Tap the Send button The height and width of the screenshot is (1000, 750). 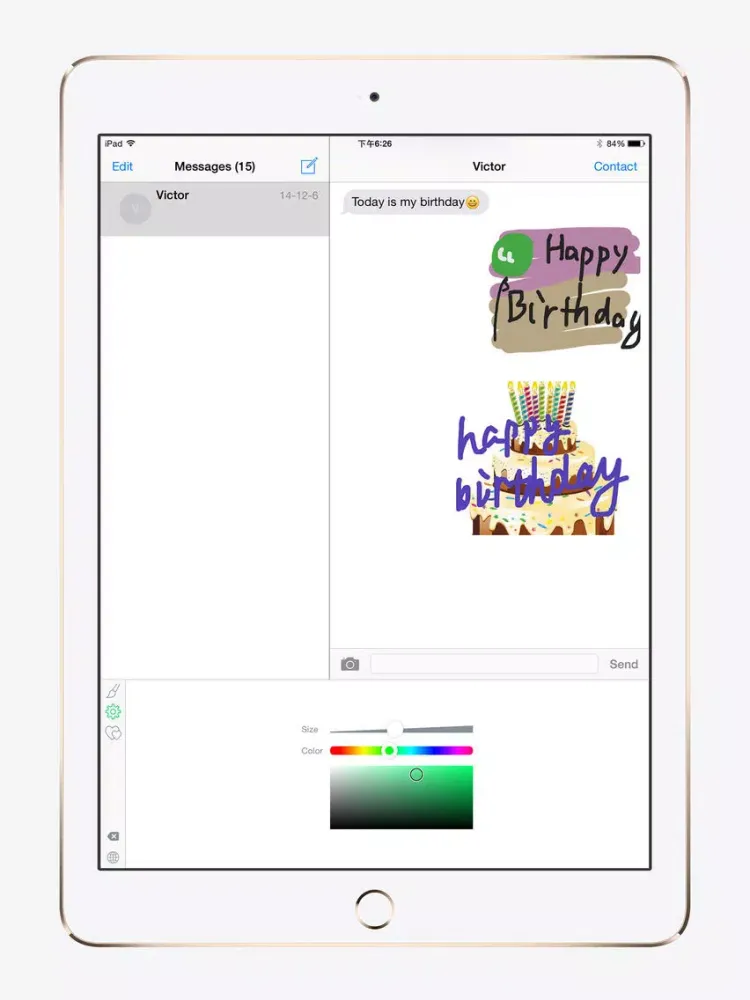pyautogui.click(x=623, y=664)
